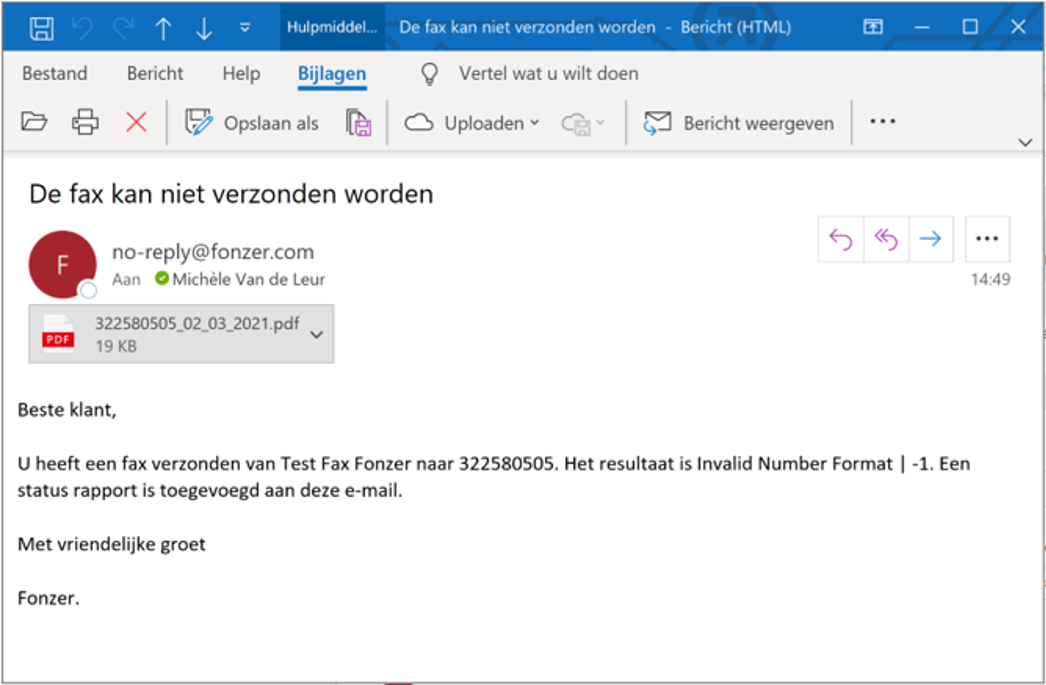Select the Hulpmiddelen contextual tab label
Viewport: 1046px width, 685px height.
coord(332,27)
